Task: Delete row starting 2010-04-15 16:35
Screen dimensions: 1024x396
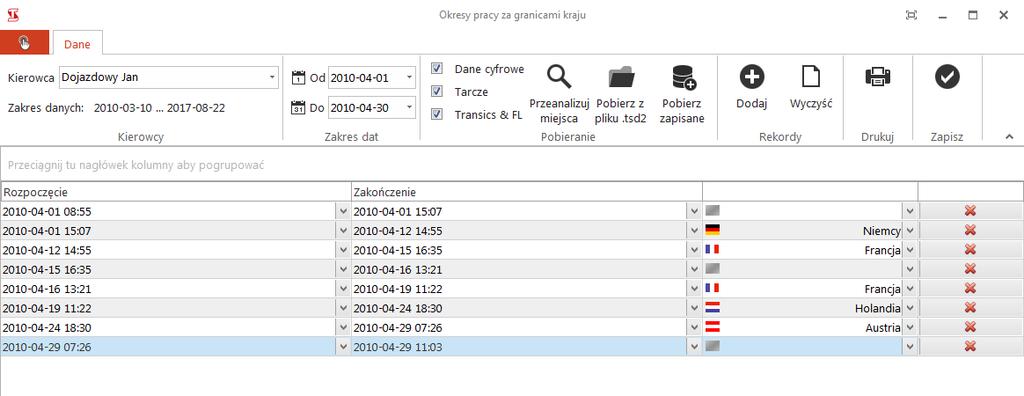Action: click(970, 269)
